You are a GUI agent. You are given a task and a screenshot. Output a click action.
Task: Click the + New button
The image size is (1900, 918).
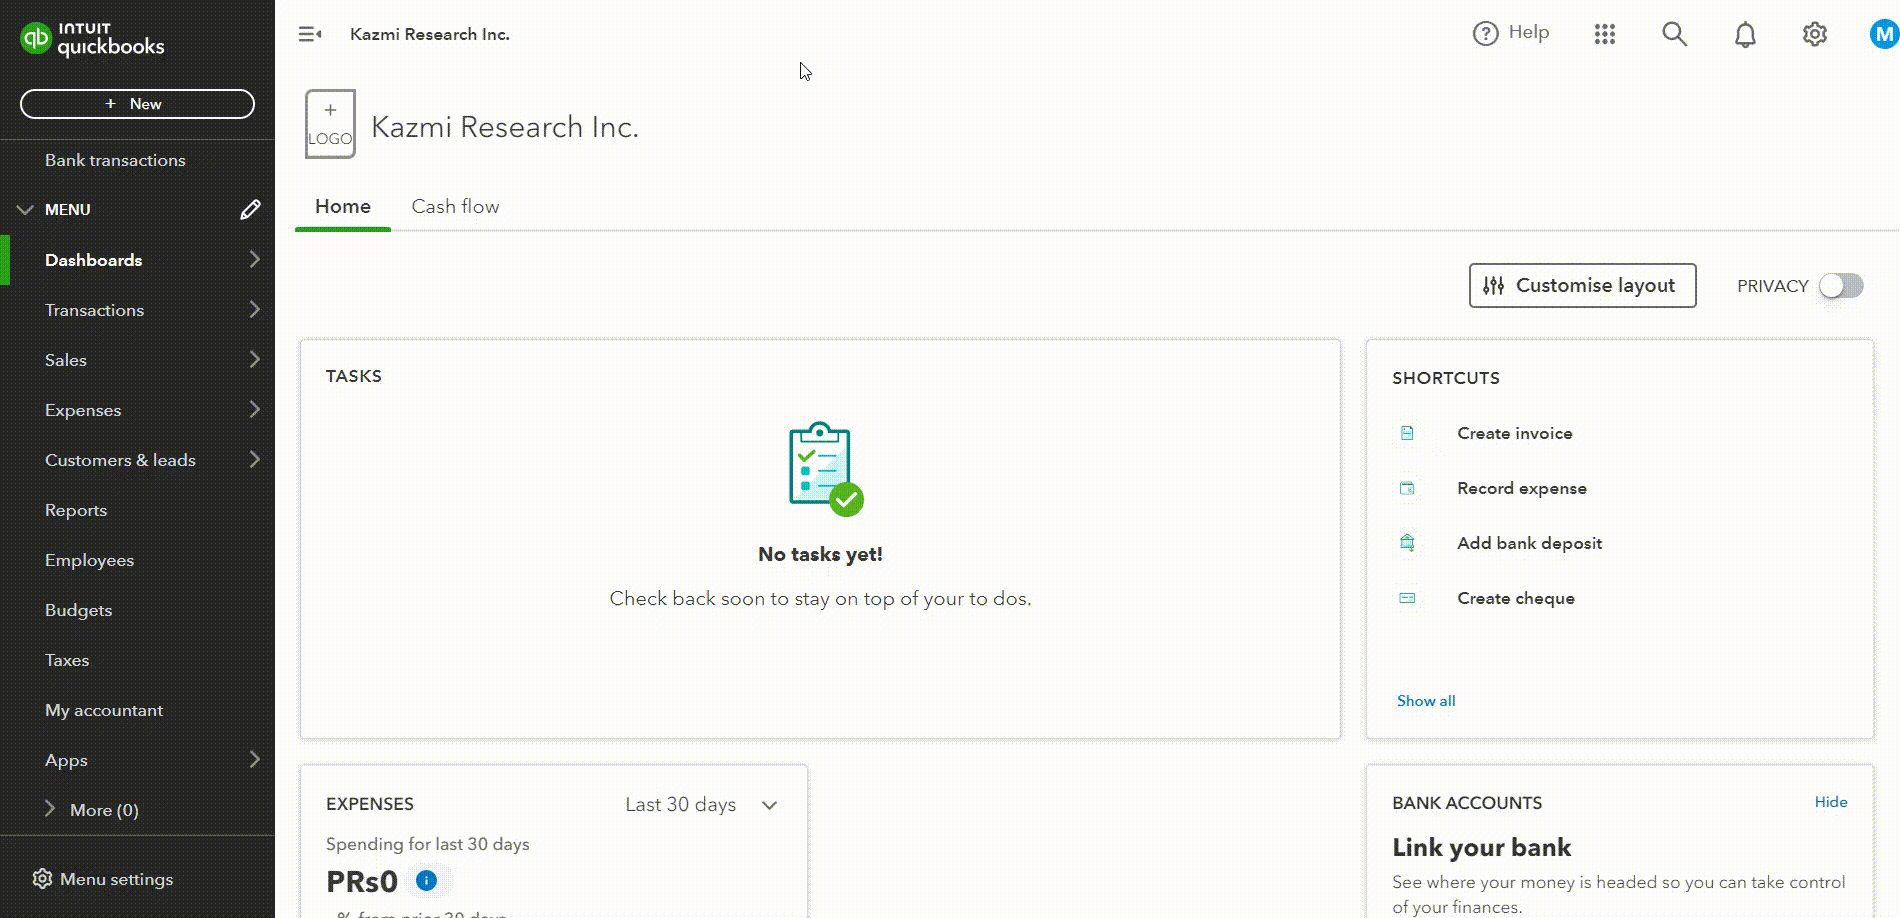(x=136, y=103)
